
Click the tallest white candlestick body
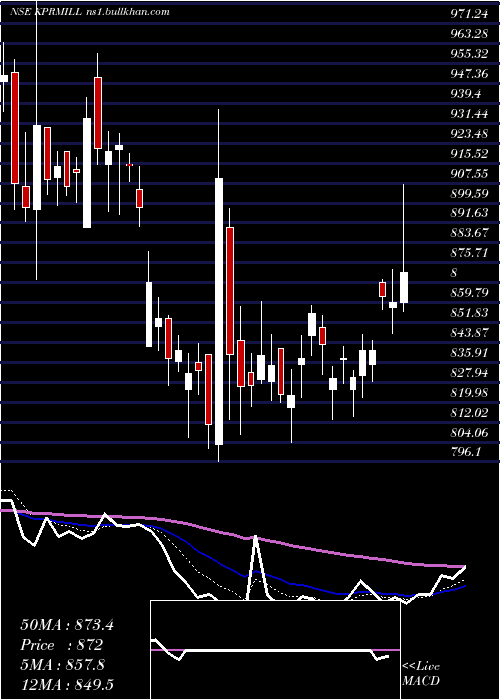coord(219,312)
